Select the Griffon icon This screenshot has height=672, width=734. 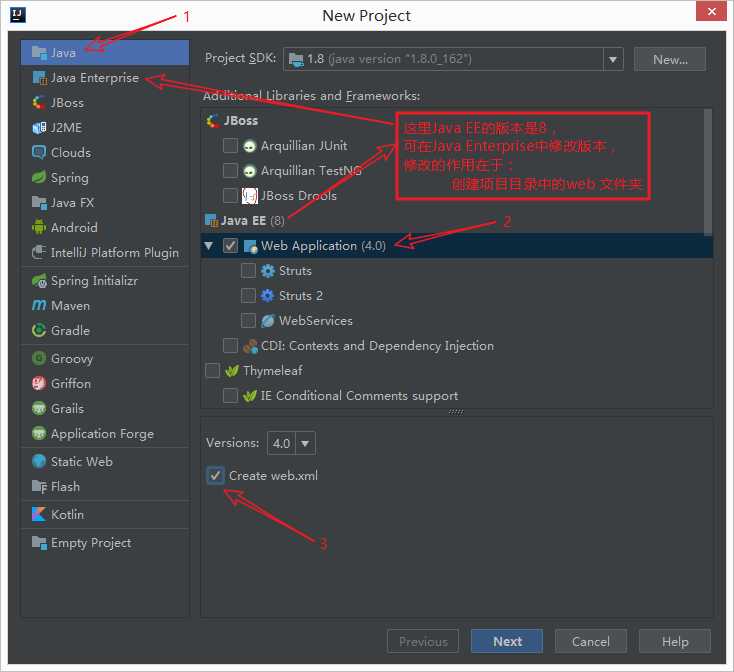[39, 383]
